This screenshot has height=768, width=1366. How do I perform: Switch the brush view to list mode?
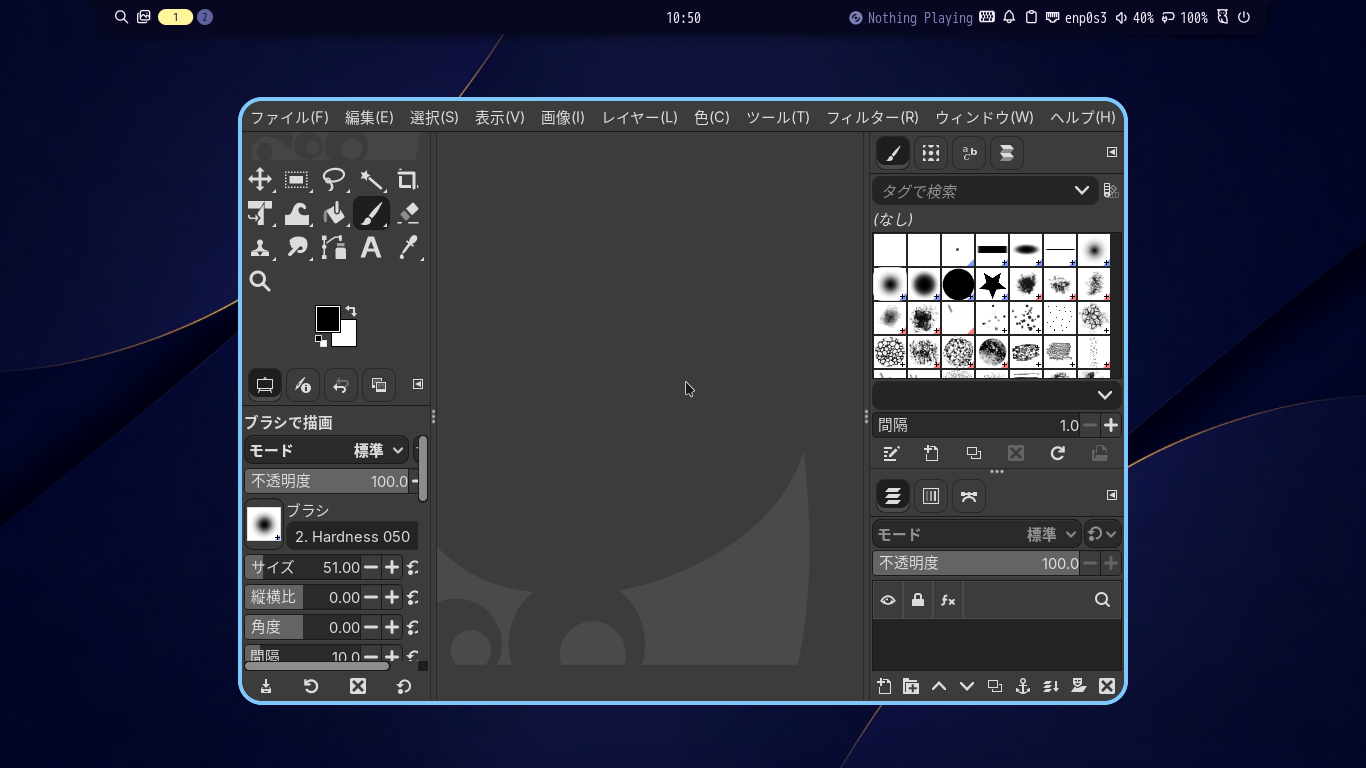pos(1110,190)
